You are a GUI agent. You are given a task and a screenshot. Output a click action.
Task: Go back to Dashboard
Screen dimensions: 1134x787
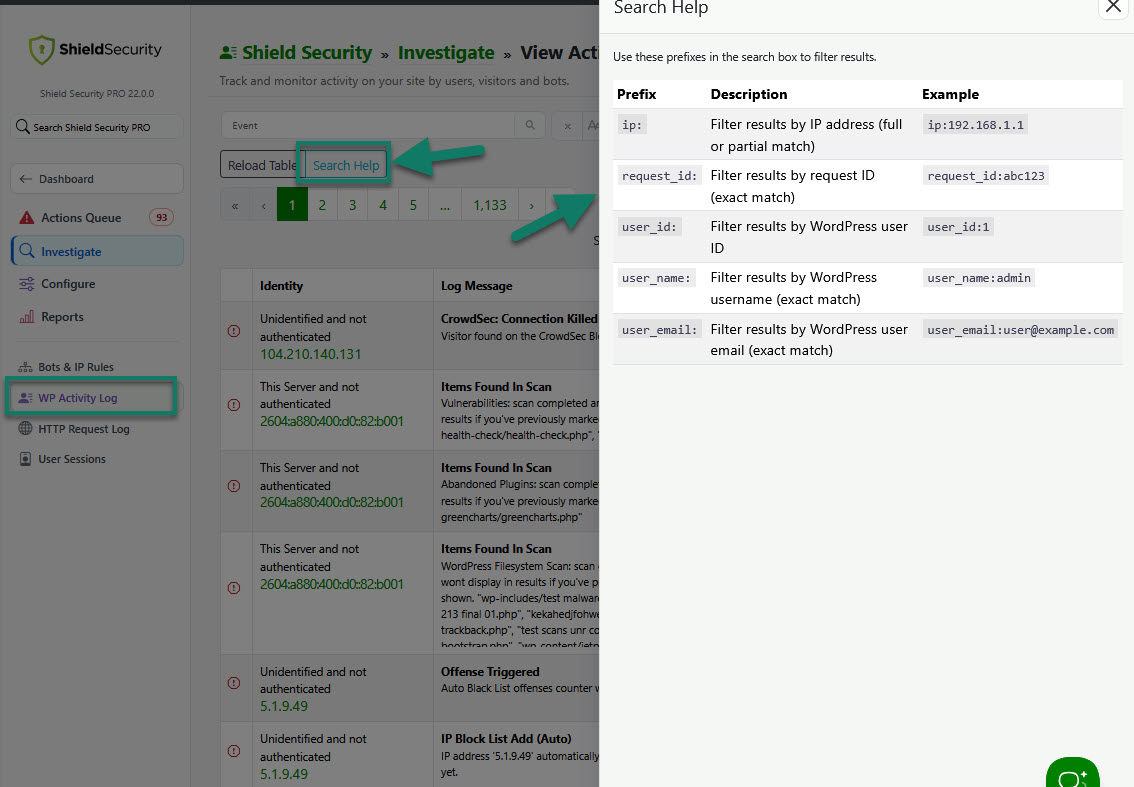(97, 179)
